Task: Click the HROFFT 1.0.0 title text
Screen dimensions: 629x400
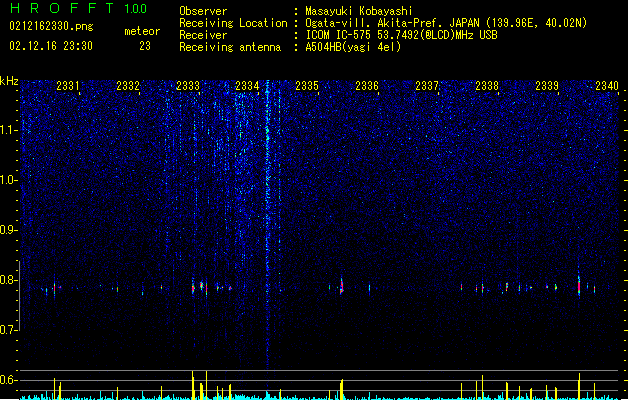Action: coord(78,8)
